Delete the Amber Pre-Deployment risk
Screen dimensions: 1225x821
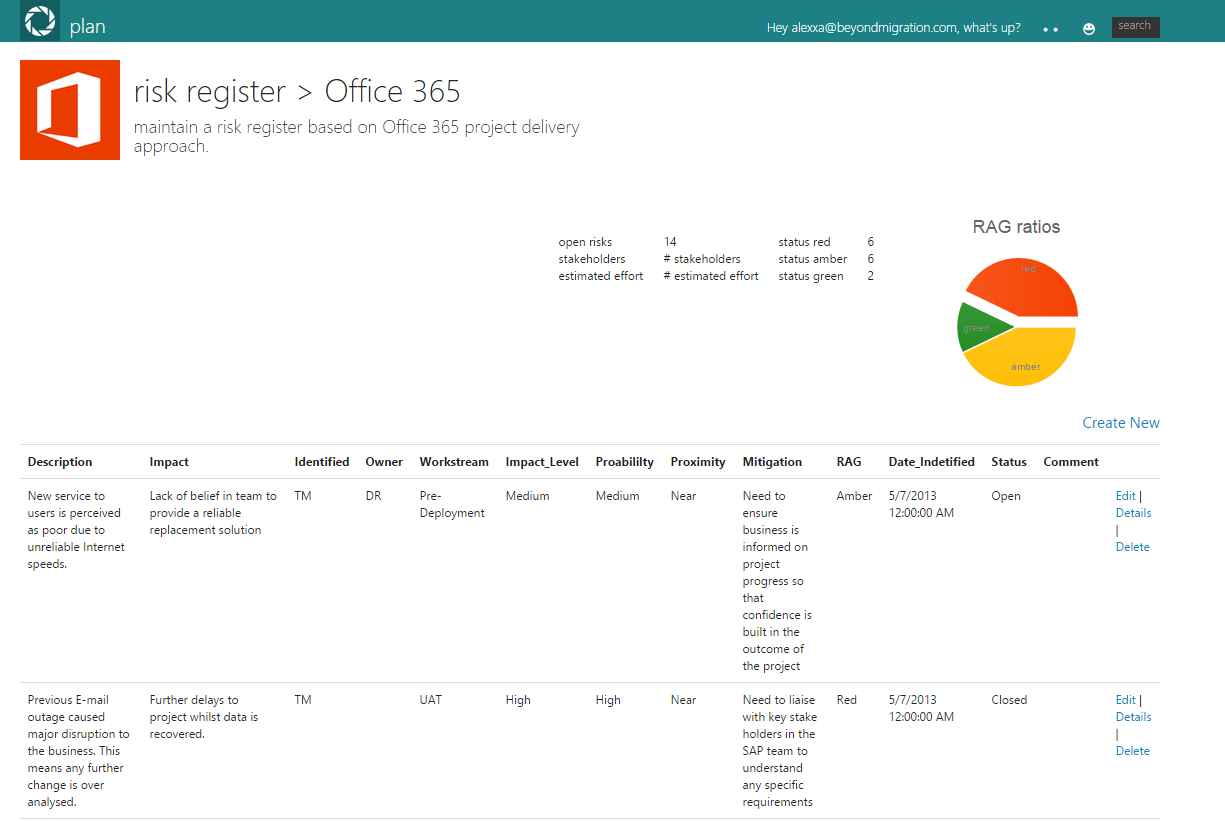(x=1132, y=547)
